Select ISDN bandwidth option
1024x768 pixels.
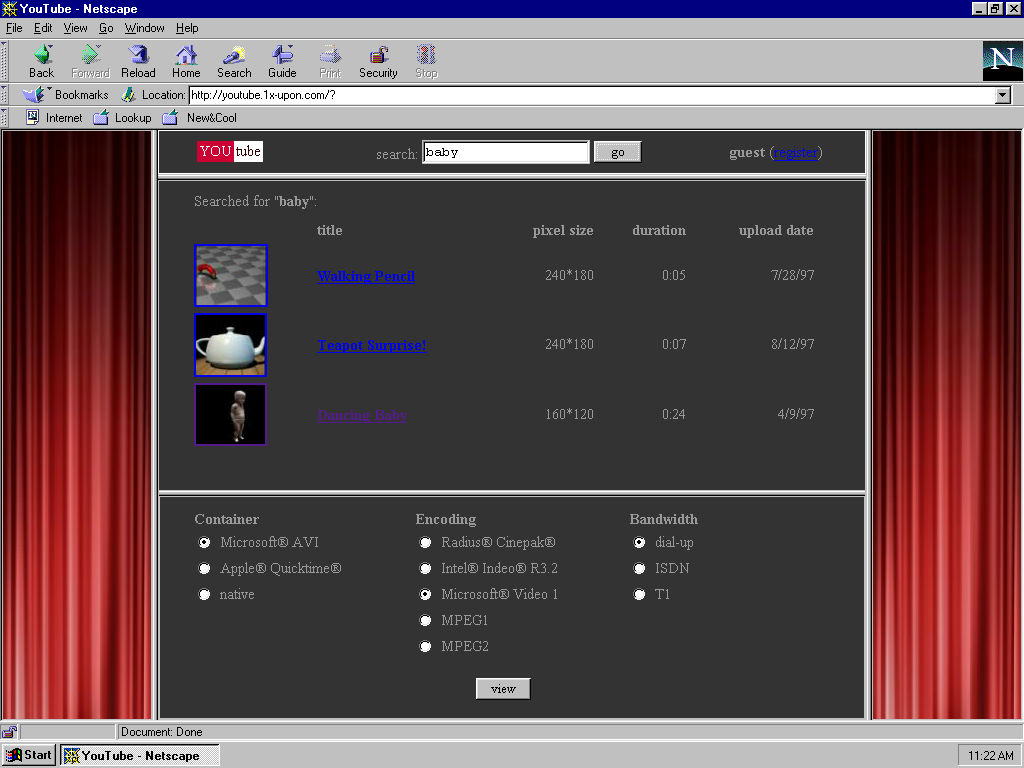click(x=640, y=569)
